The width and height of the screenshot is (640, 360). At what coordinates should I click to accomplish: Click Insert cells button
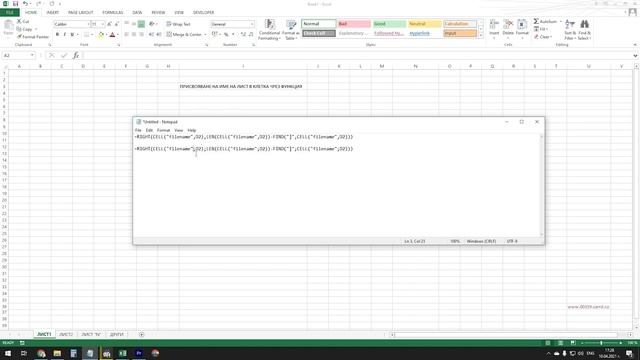click(x=494, y=28)
